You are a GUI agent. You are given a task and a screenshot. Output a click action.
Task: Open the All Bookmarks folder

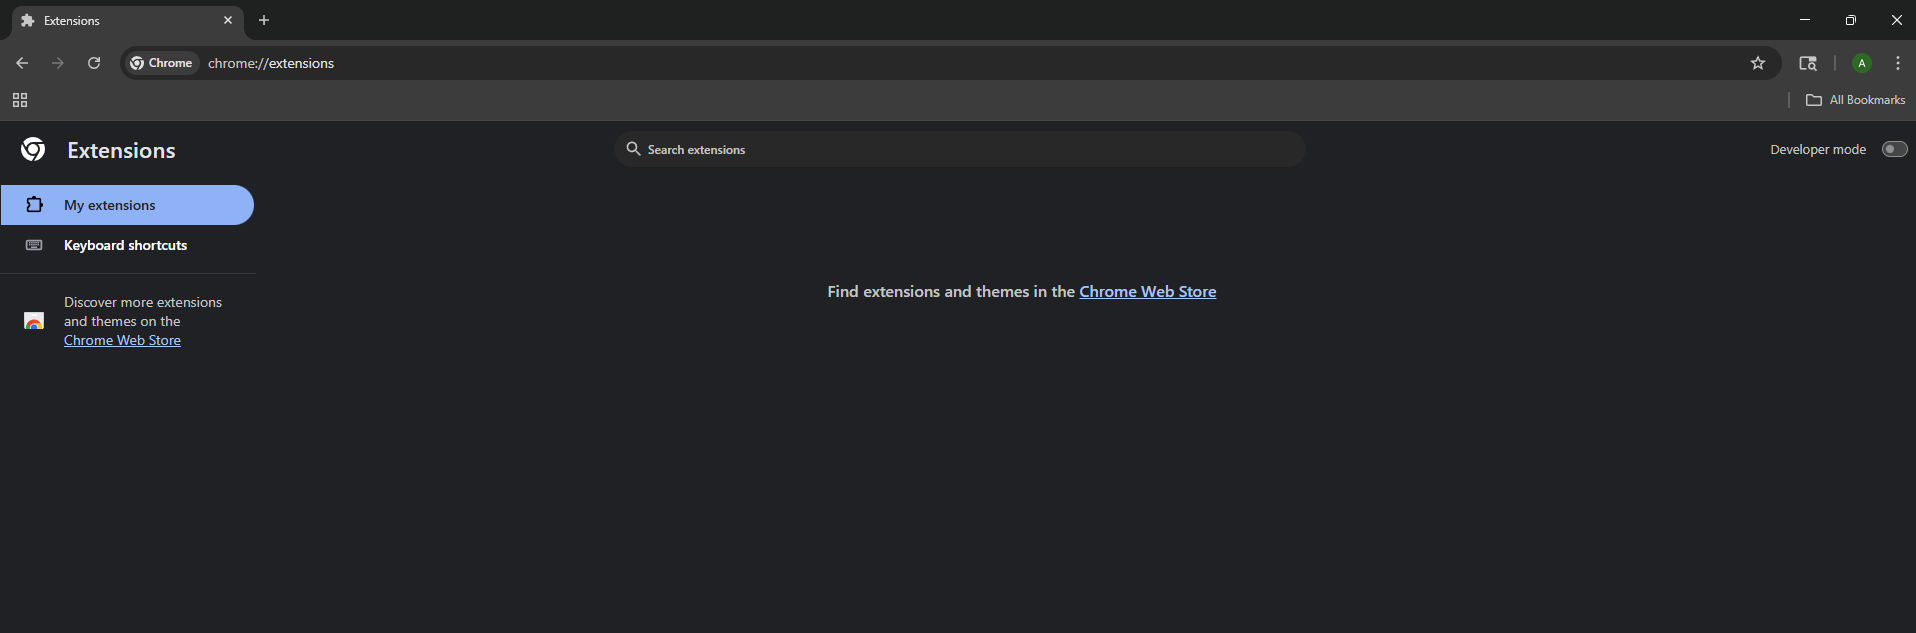pyautogui.click(x=1856, y=100)
